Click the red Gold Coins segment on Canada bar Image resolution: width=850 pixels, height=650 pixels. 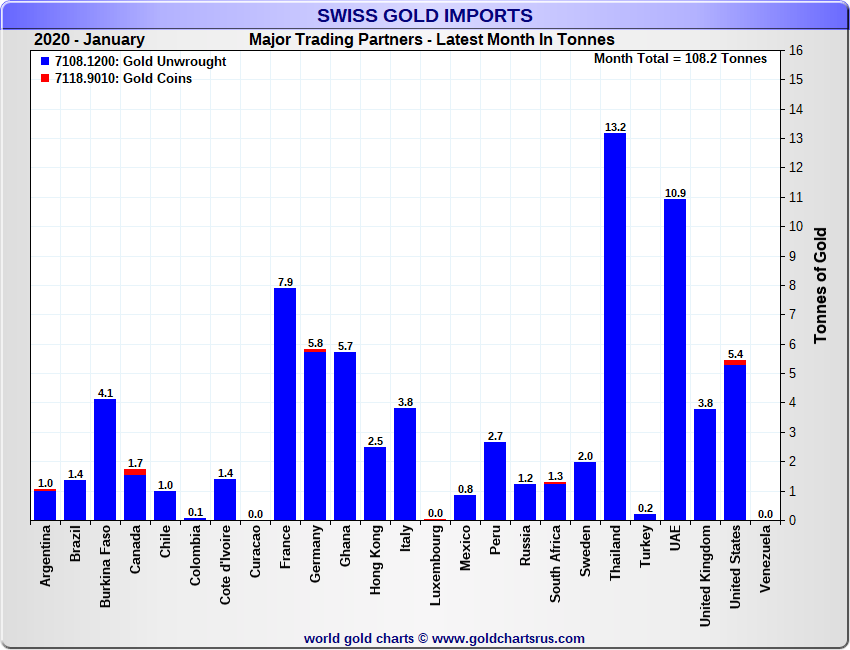(135, 472)
